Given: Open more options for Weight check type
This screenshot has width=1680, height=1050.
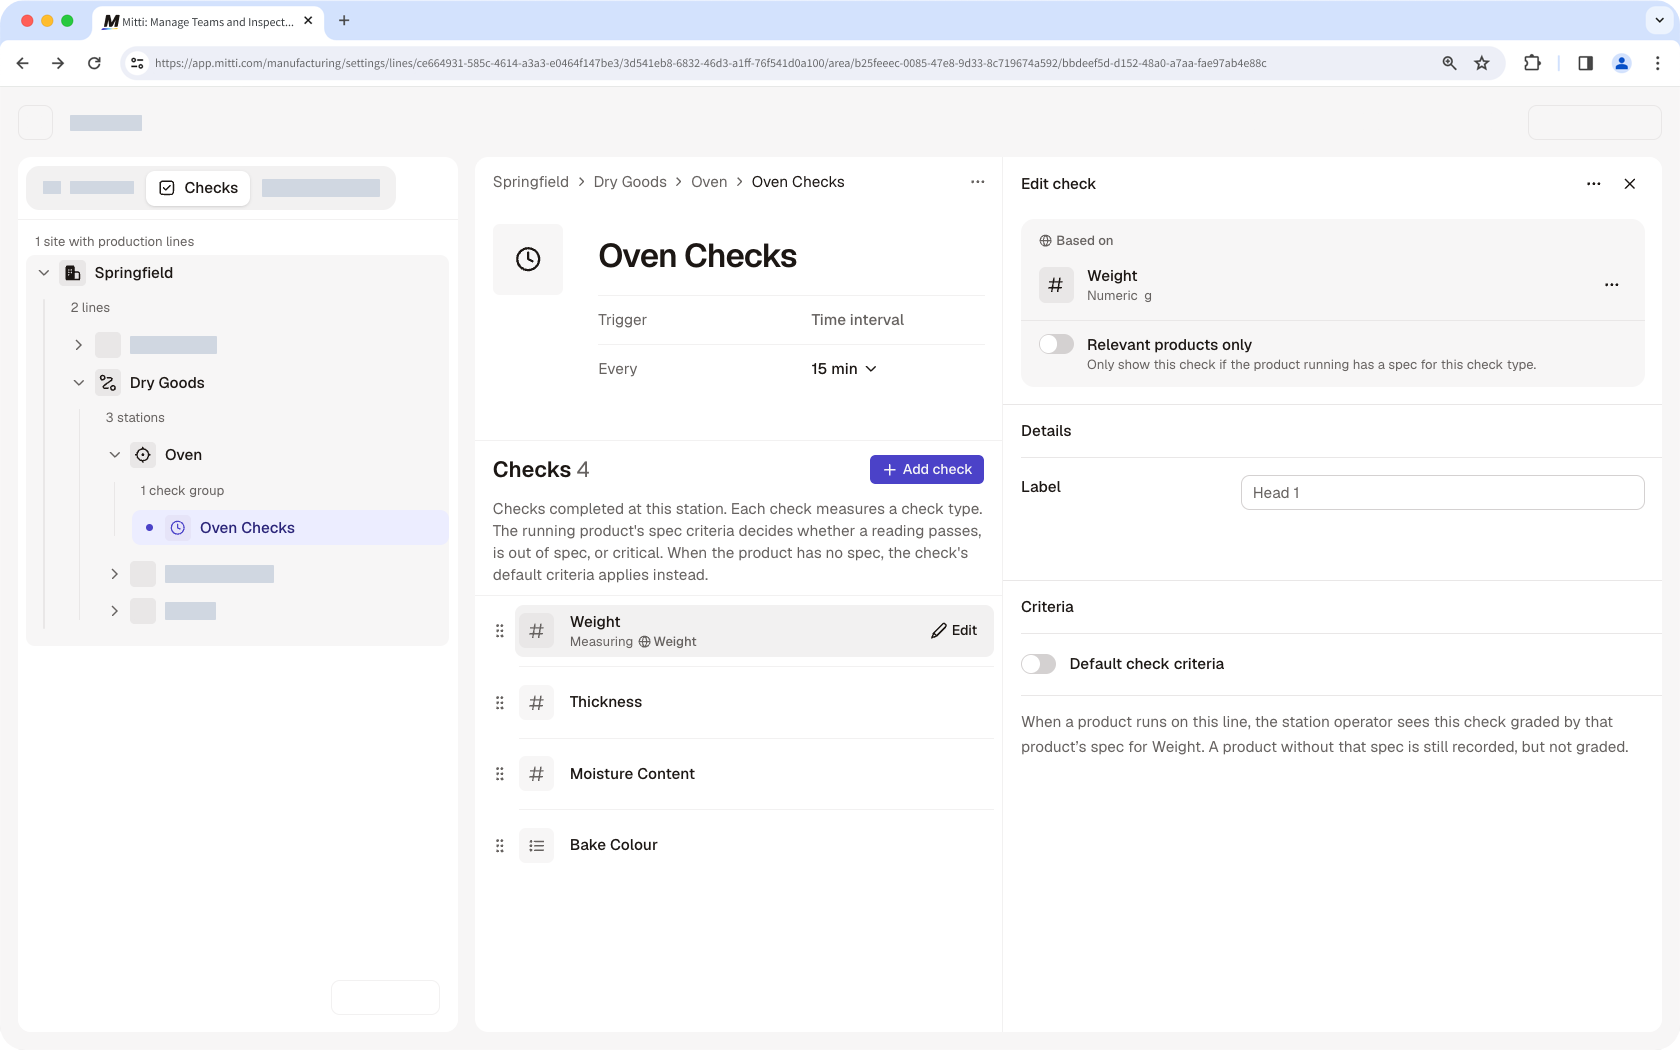Looking at the screenshot, I should 1611,285.
